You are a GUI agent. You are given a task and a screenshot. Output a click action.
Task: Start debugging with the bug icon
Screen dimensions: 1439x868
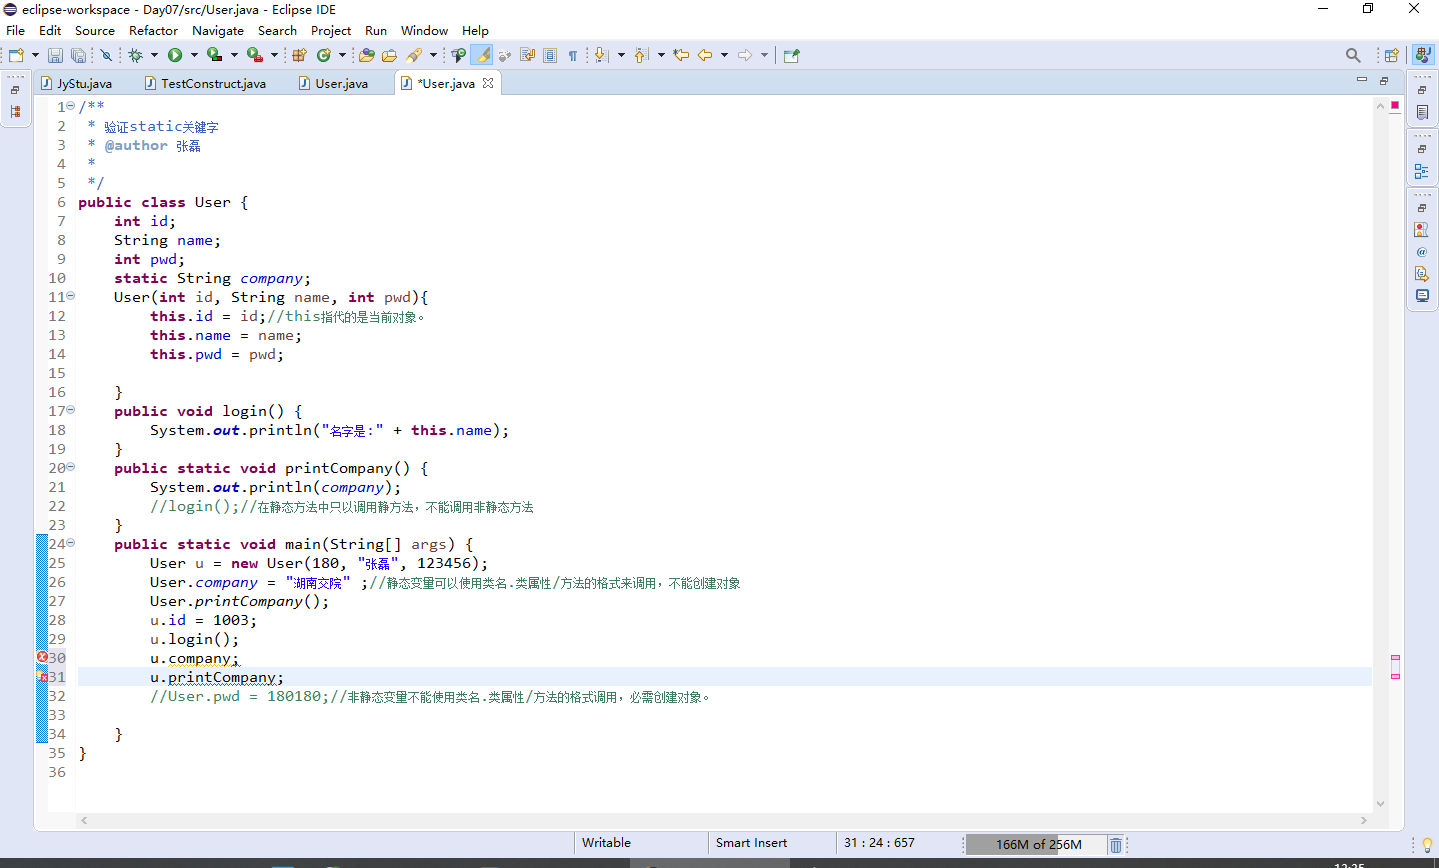pos(135,55)
